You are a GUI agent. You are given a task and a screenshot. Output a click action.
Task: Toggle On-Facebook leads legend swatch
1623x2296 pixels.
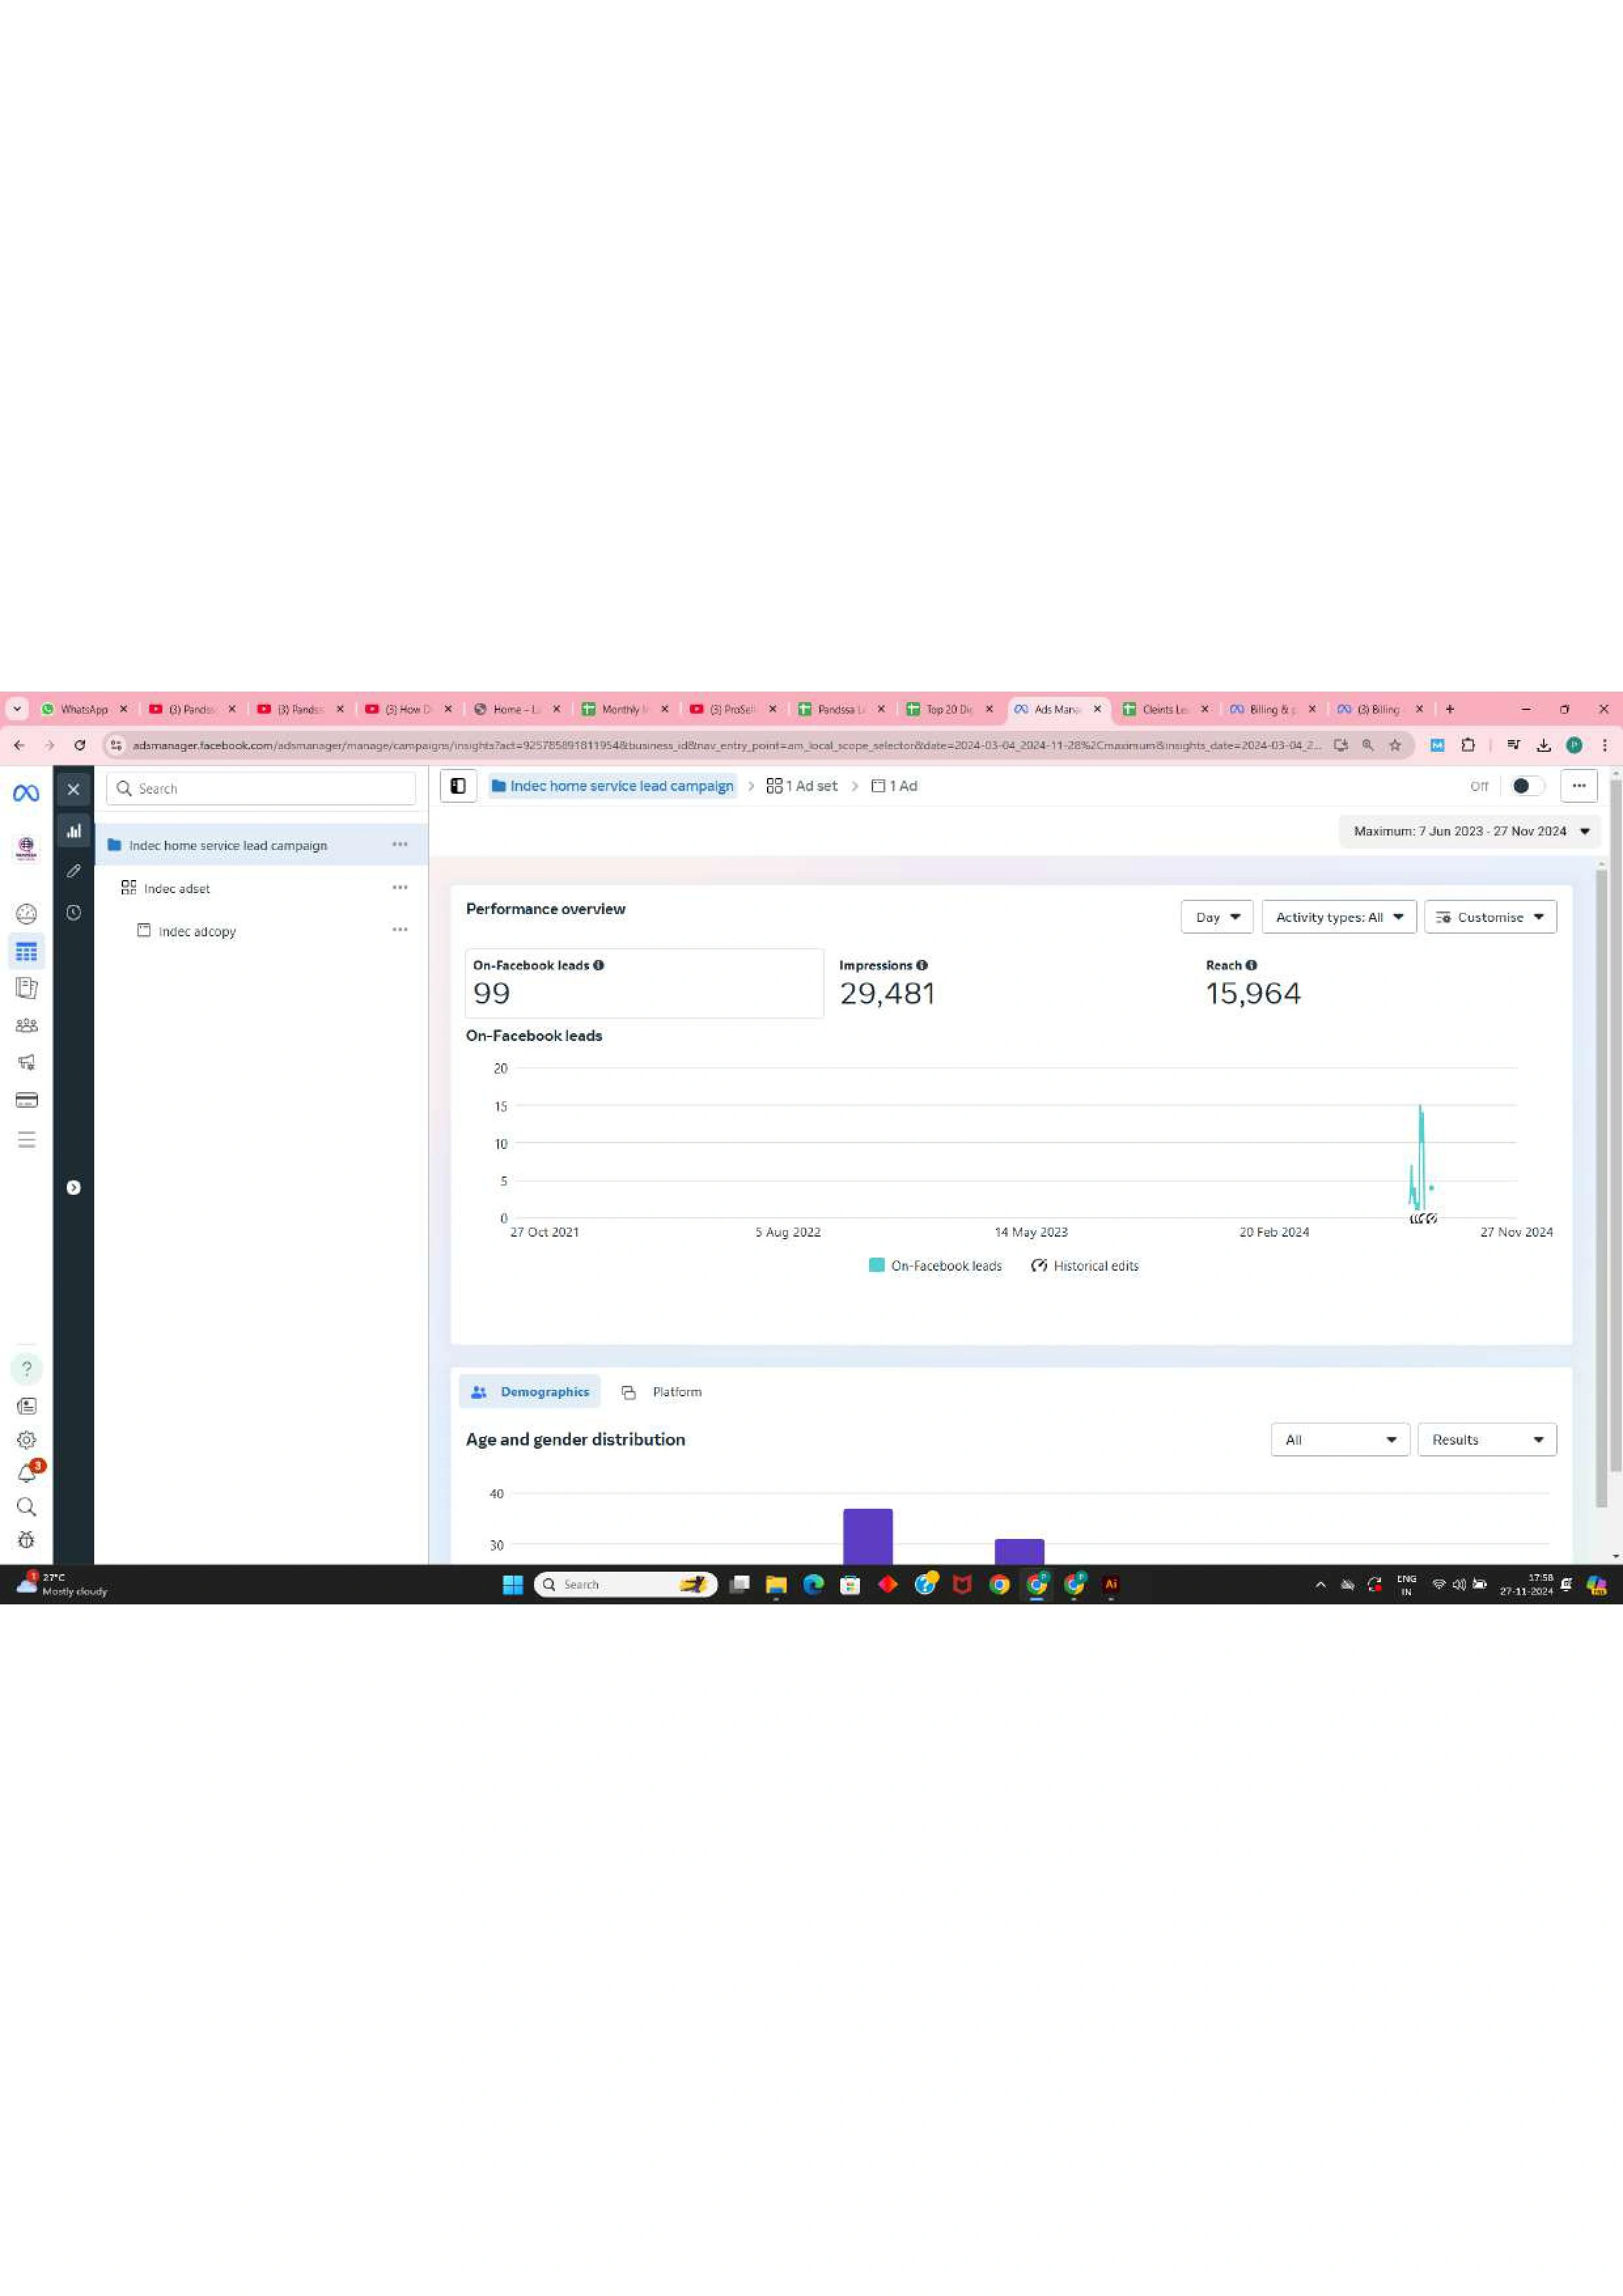pyautogui.click(x=877, y=1265)
